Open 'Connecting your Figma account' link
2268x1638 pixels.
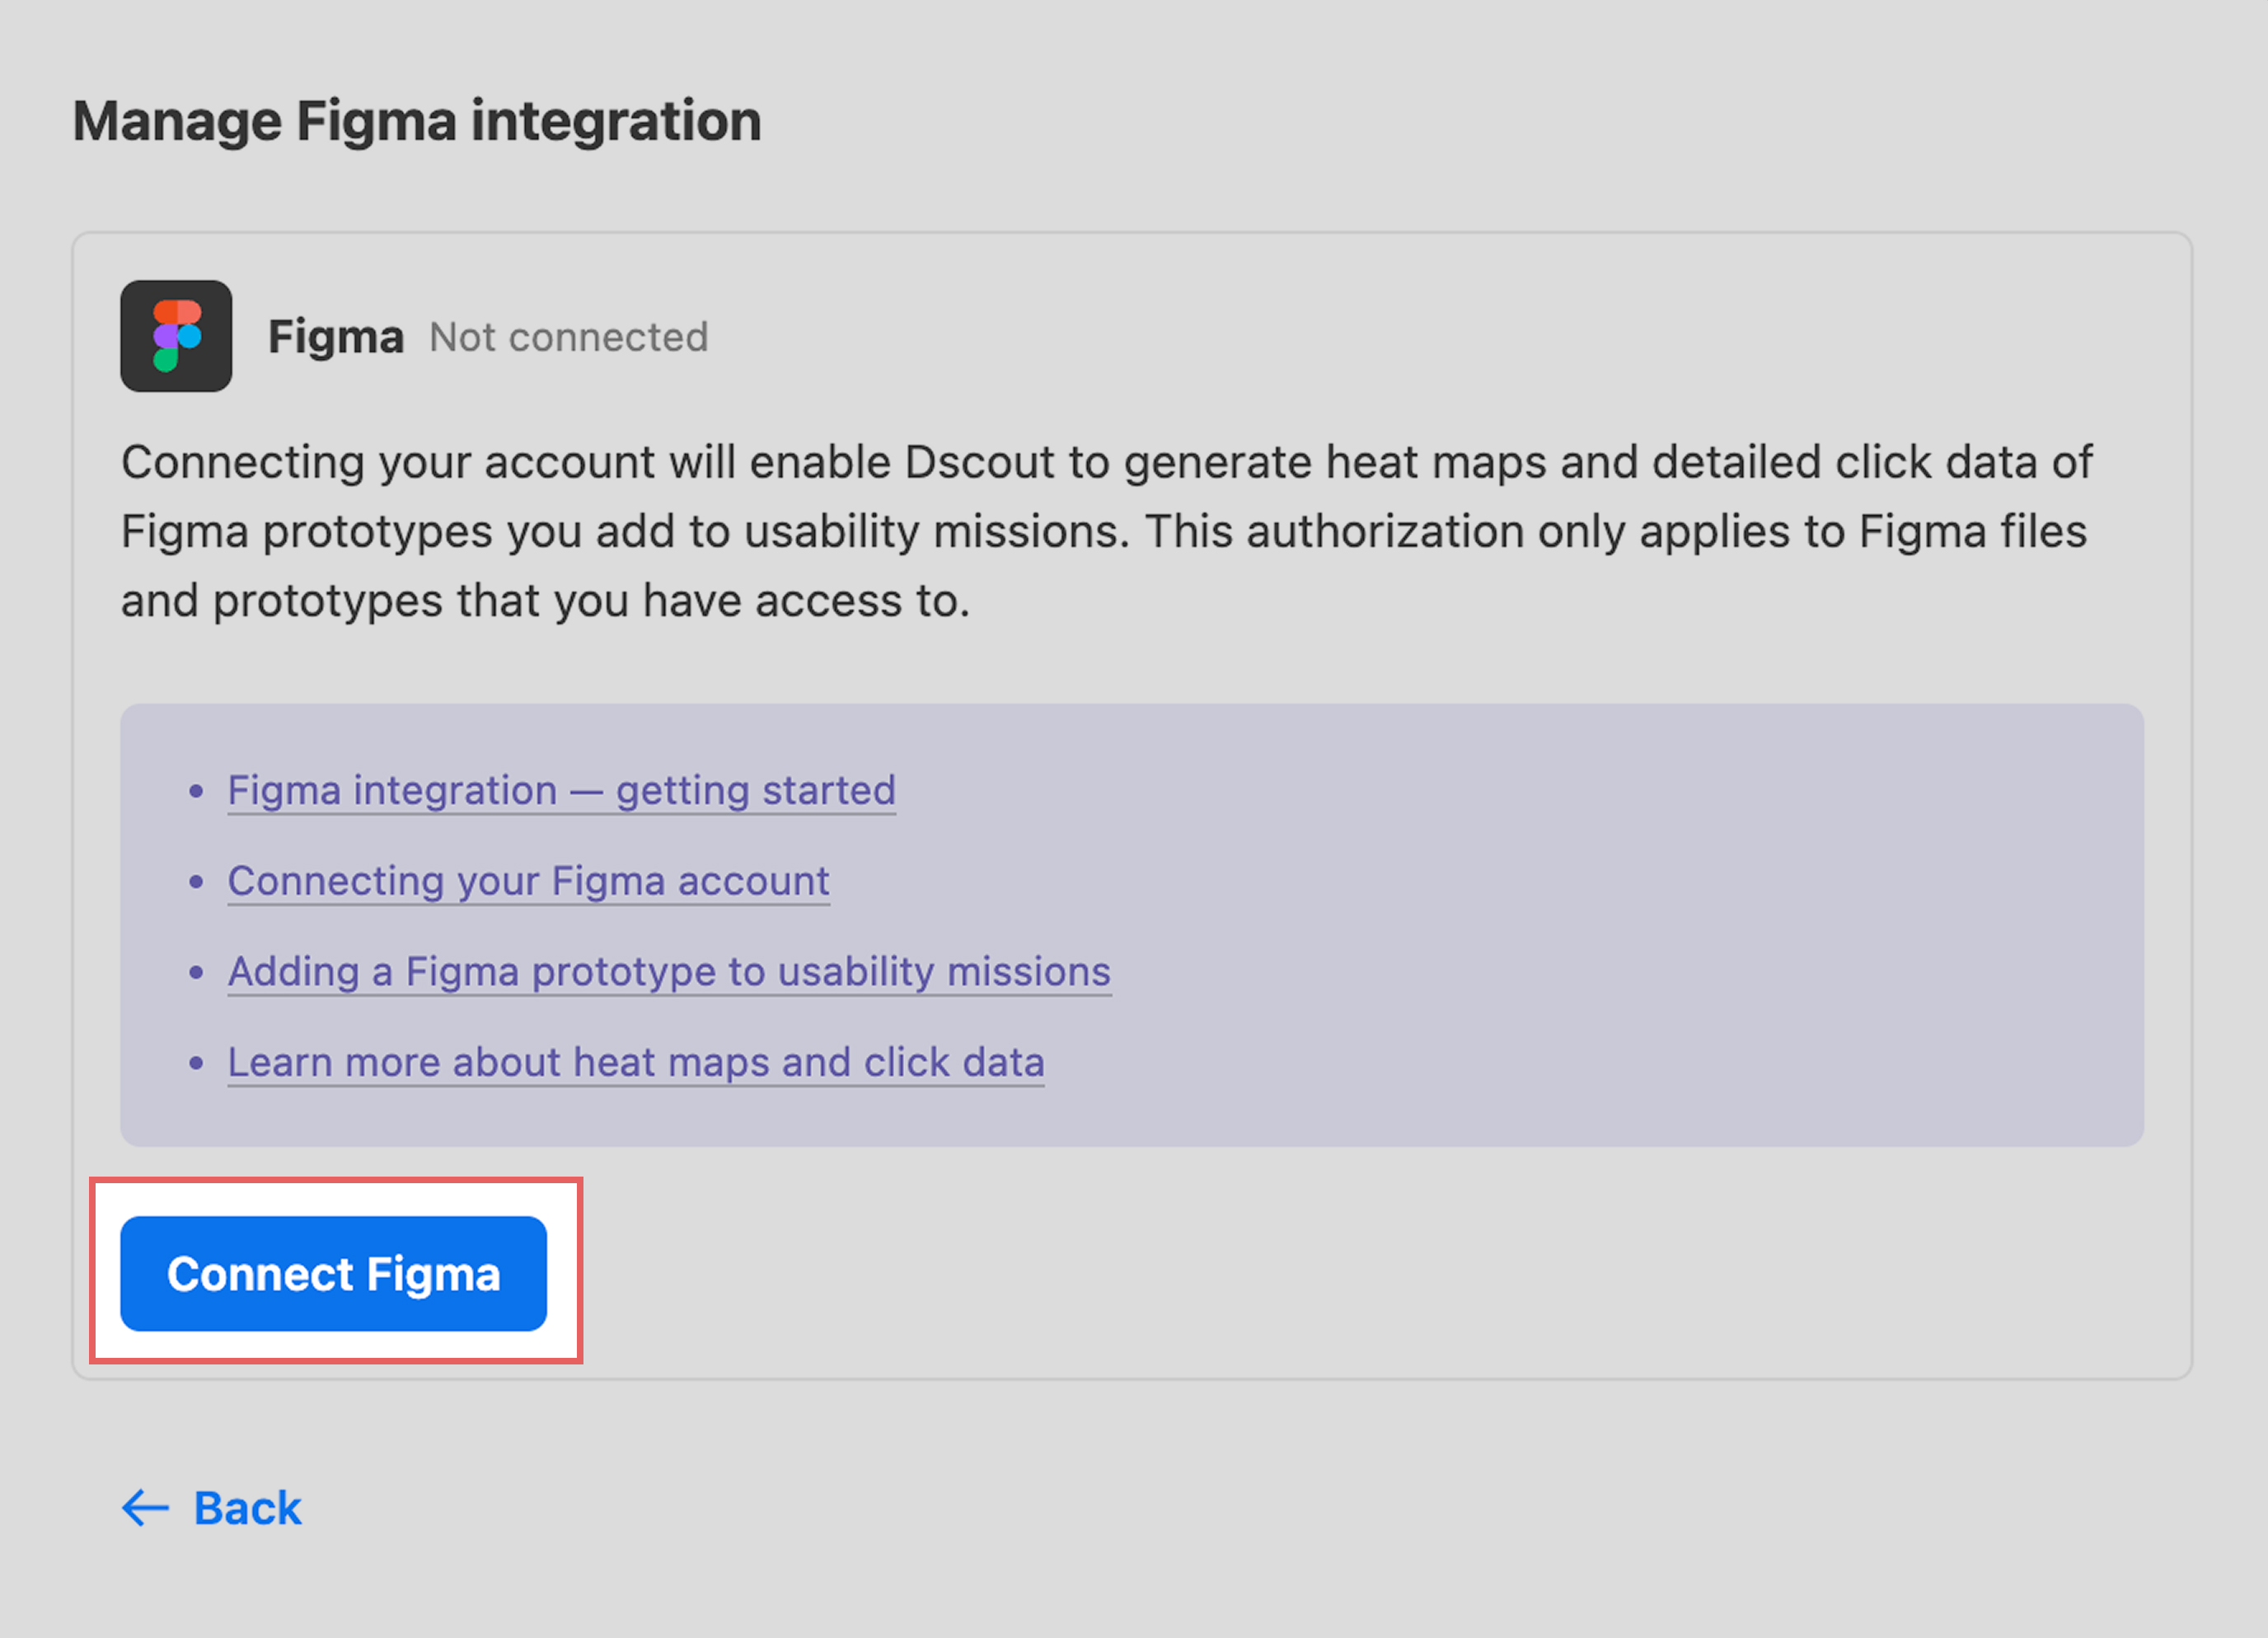(x=528, y=881)
